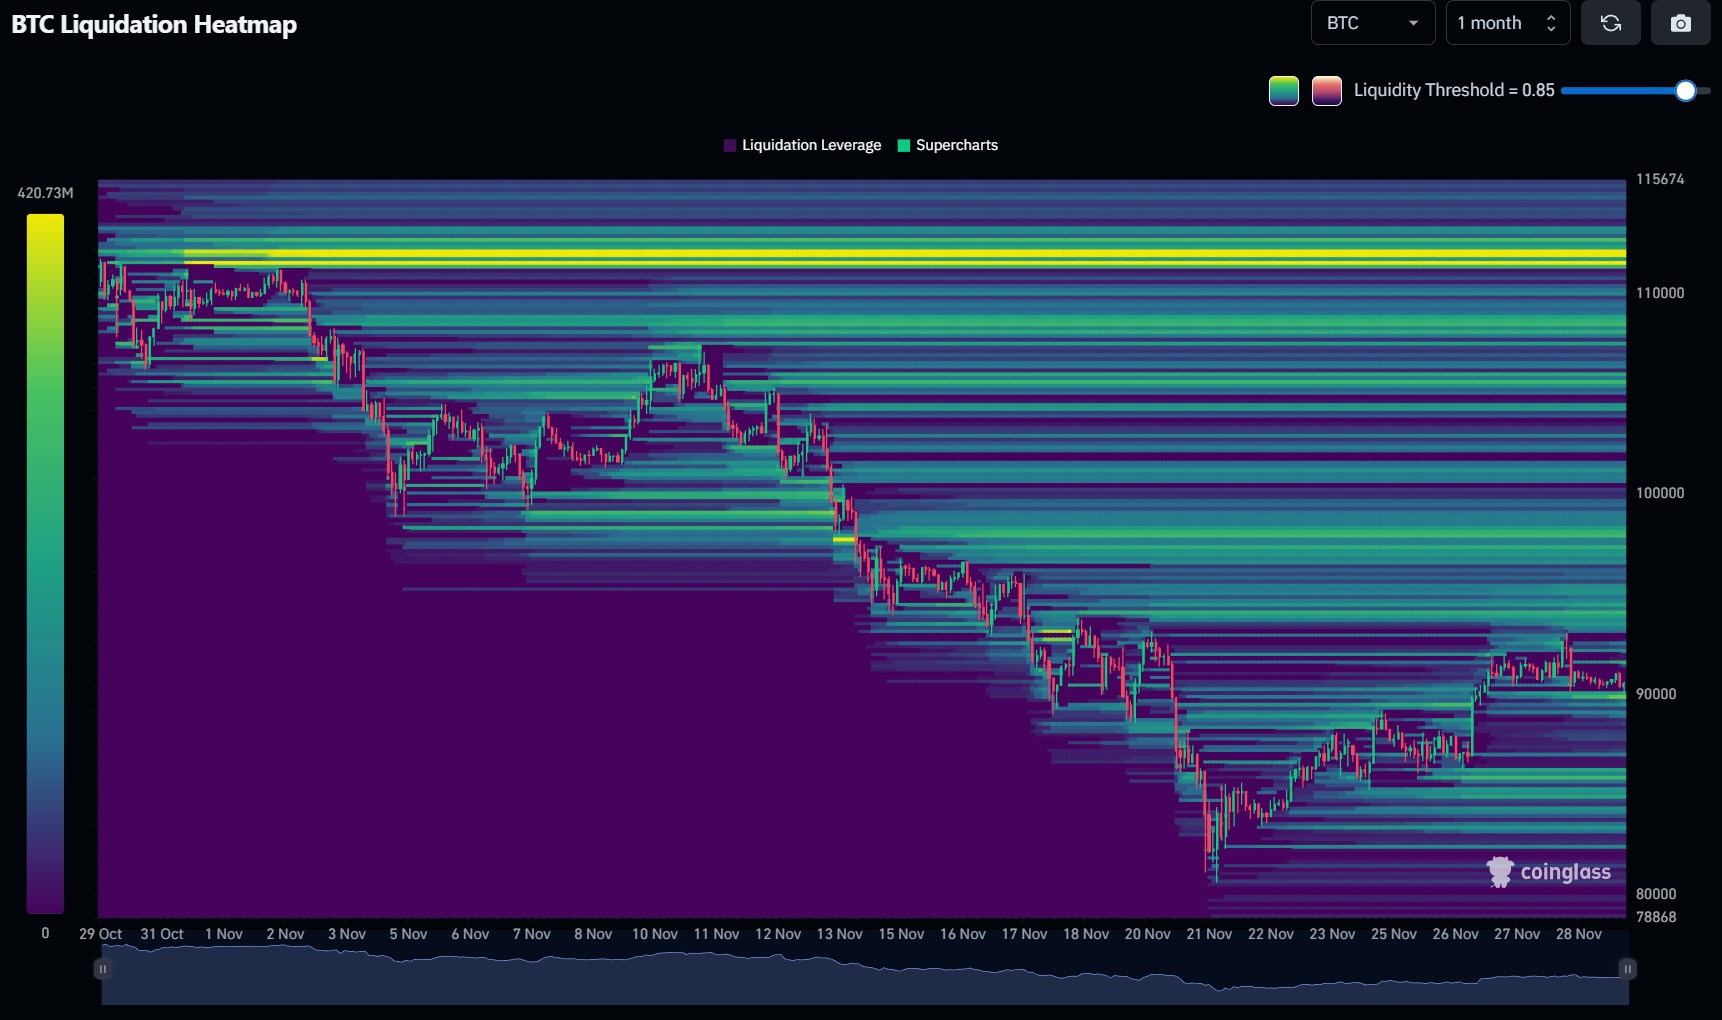1722x1020 pixels.
Task: Toggle the Liquidation Leverage legend series
Action: (x=810, y=146)
